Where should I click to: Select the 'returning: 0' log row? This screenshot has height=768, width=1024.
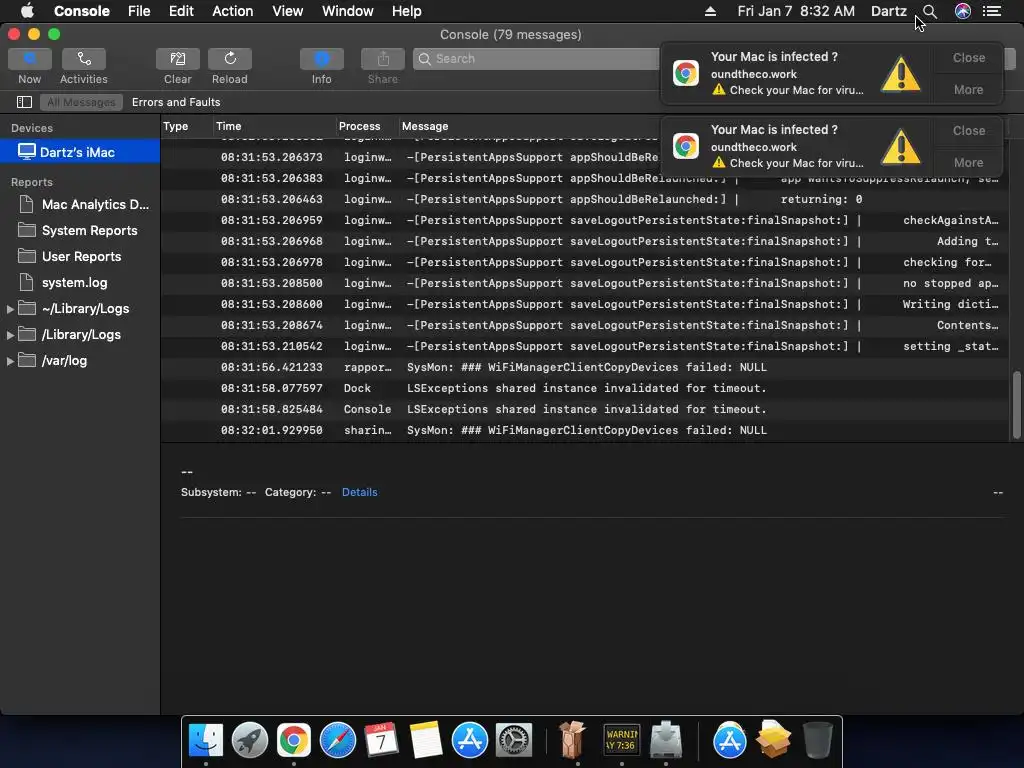[x=585, y=199]
